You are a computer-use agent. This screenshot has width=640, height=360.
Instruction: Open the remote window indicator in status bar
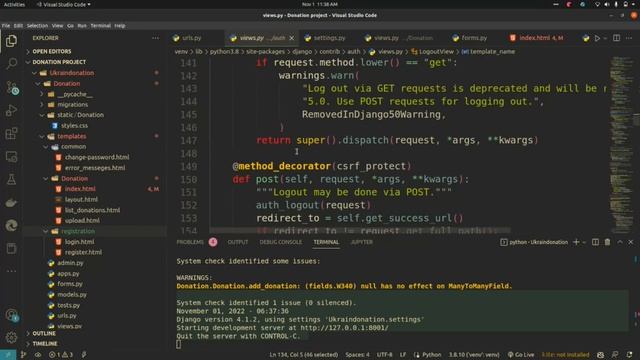[8, 355]
